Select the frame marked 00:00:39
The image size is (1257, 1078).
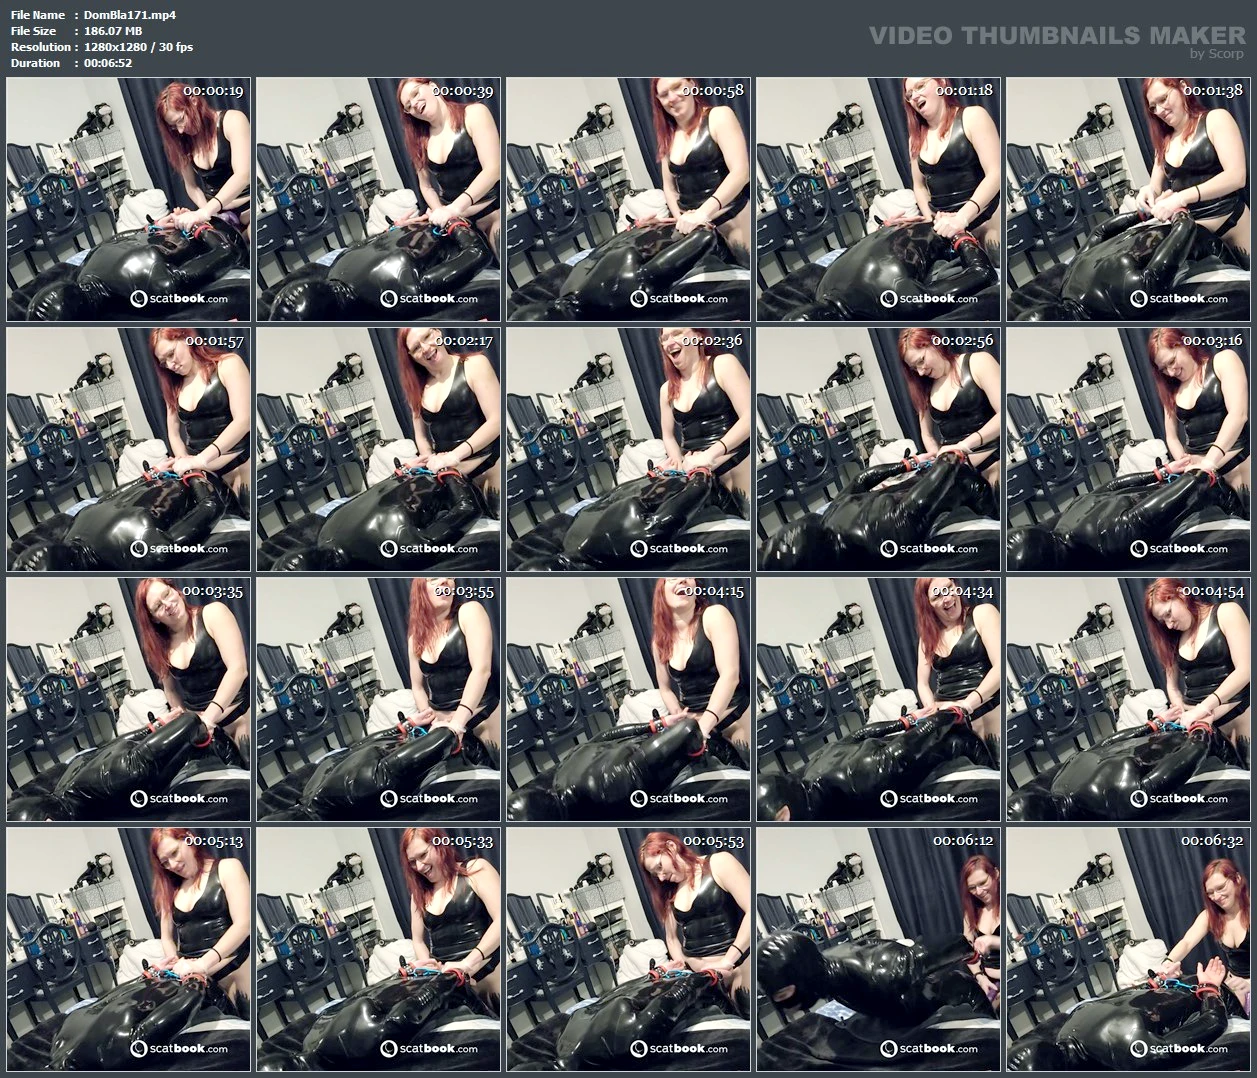tap(379, 200)
